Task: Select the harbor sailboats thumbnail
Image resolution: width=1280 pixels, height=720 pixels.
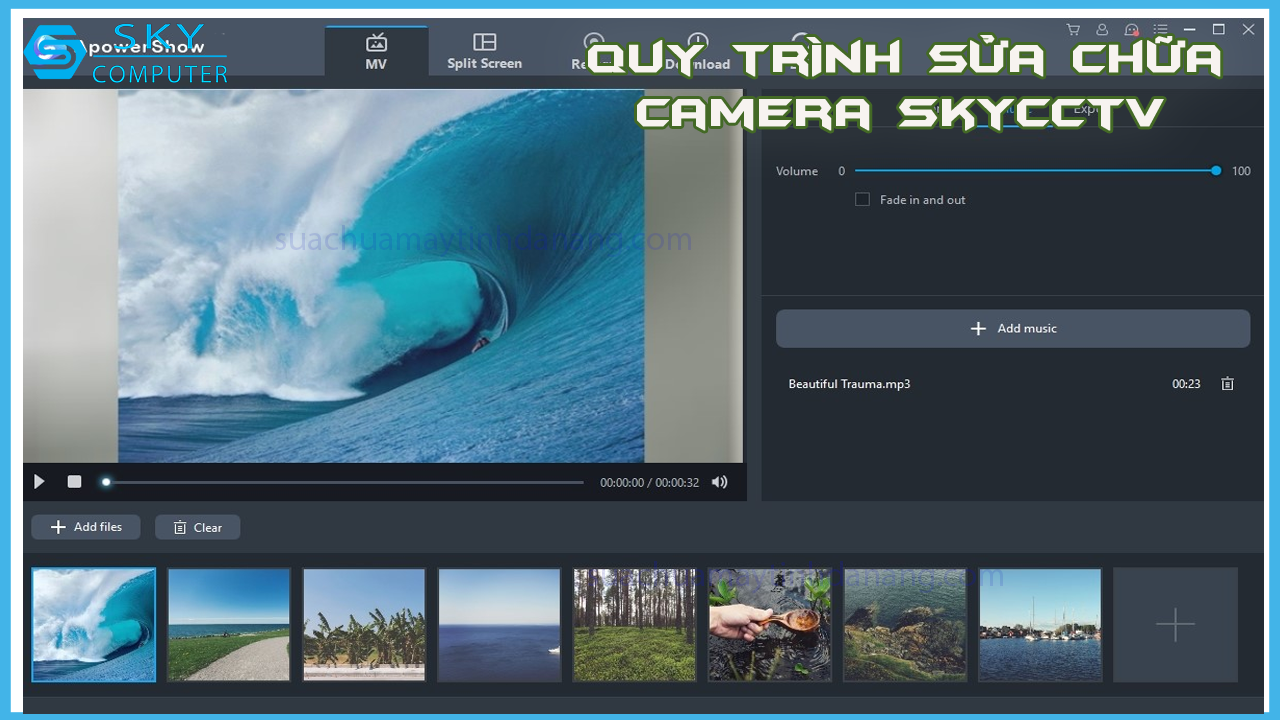Action: 1040,625
